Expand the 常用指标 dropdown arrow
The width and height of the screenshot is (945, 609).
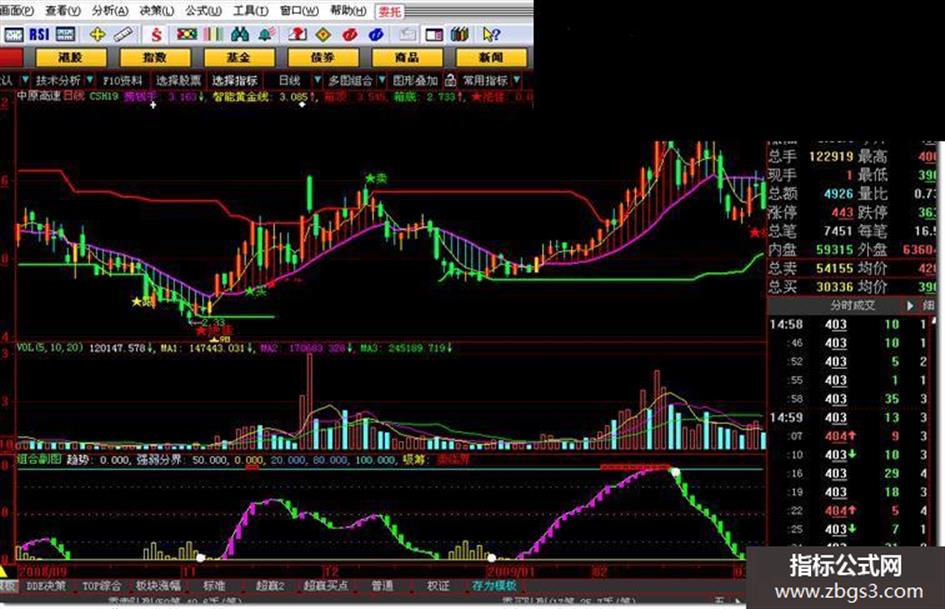pos(516,80)
